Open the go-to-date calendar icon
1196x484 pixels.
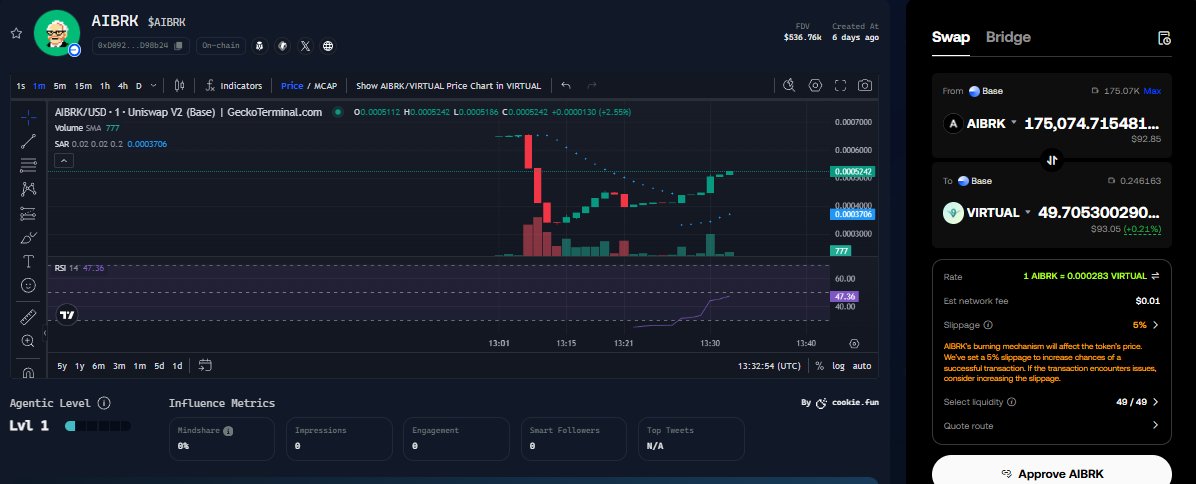(x=204, y=365)
